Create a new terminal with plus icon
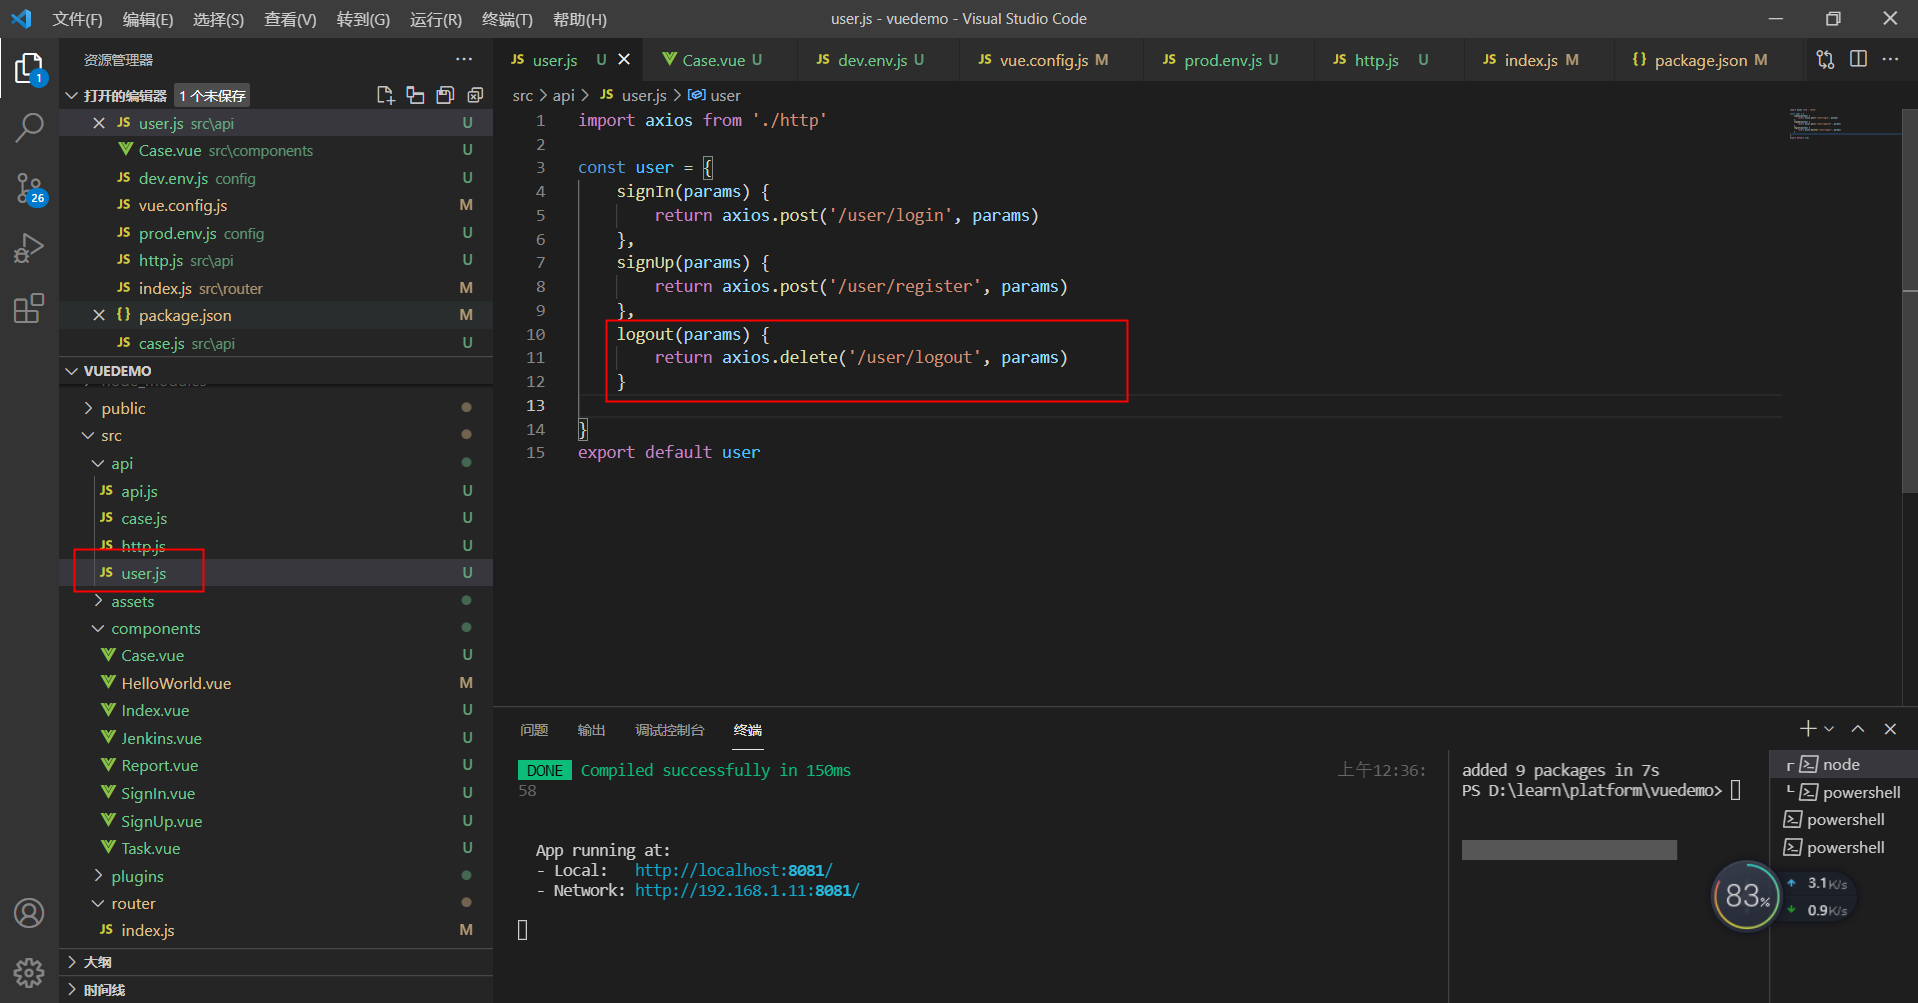Image resolution: width=1918 pixels, height=1003 pixels. pos(1808,729)
